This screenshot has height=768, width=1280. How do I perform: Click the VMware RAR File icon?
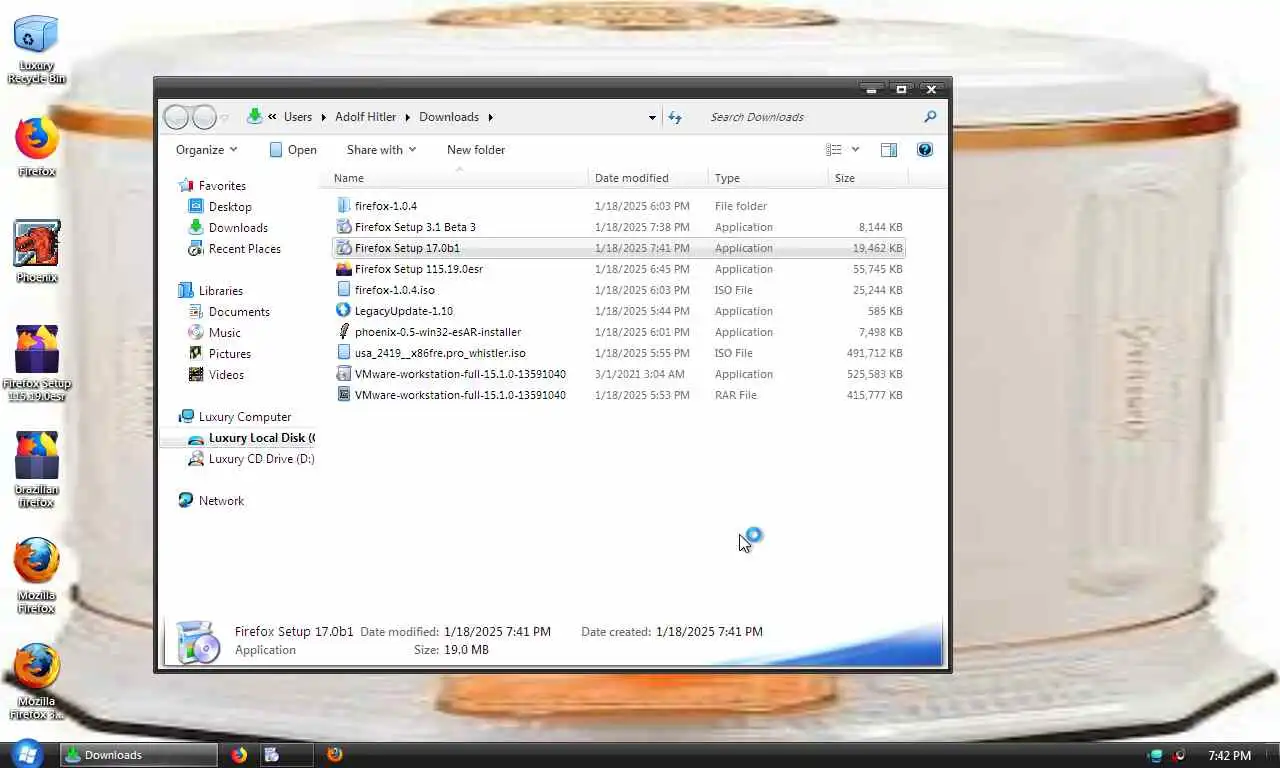click(344, 395)
